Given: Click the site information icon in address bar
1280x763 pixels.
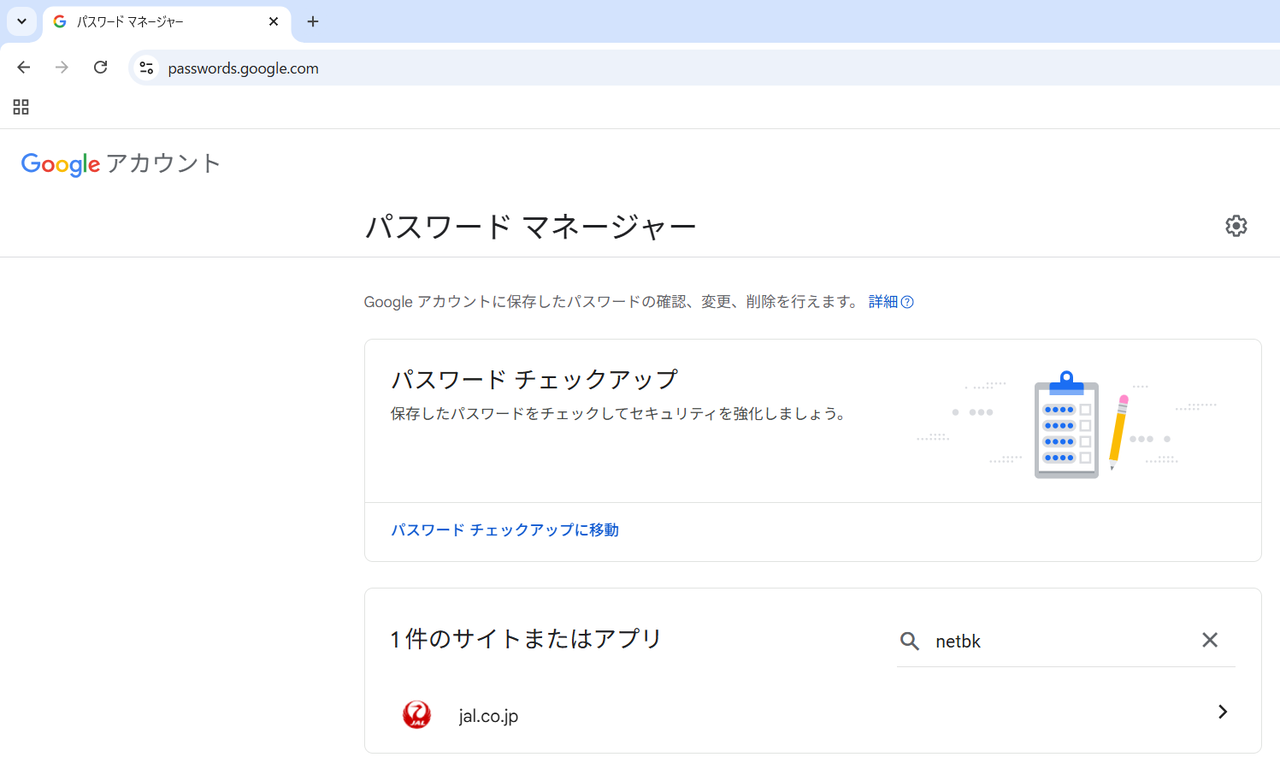Looking at the screenshot, I should (x=146, y=67).
